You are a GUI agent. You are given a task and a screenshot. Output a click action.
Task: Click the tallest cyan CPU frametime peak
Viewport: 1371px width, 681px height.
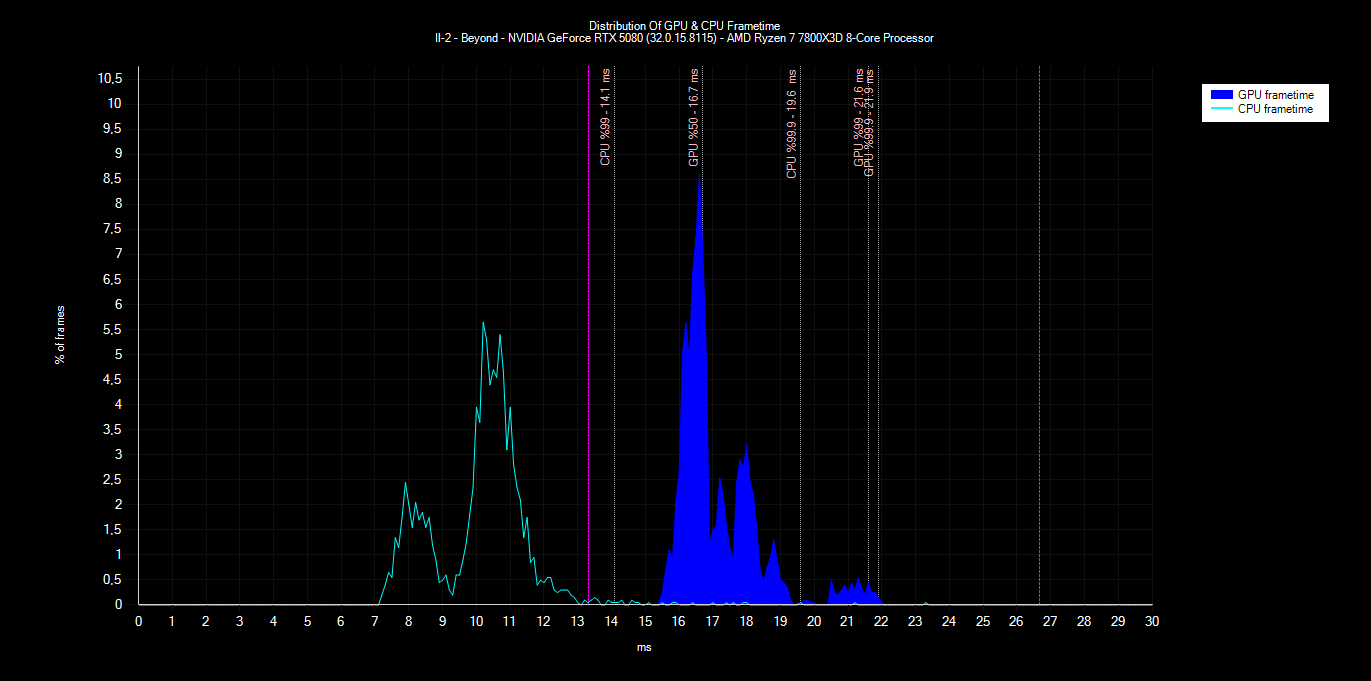pos(483,325)
